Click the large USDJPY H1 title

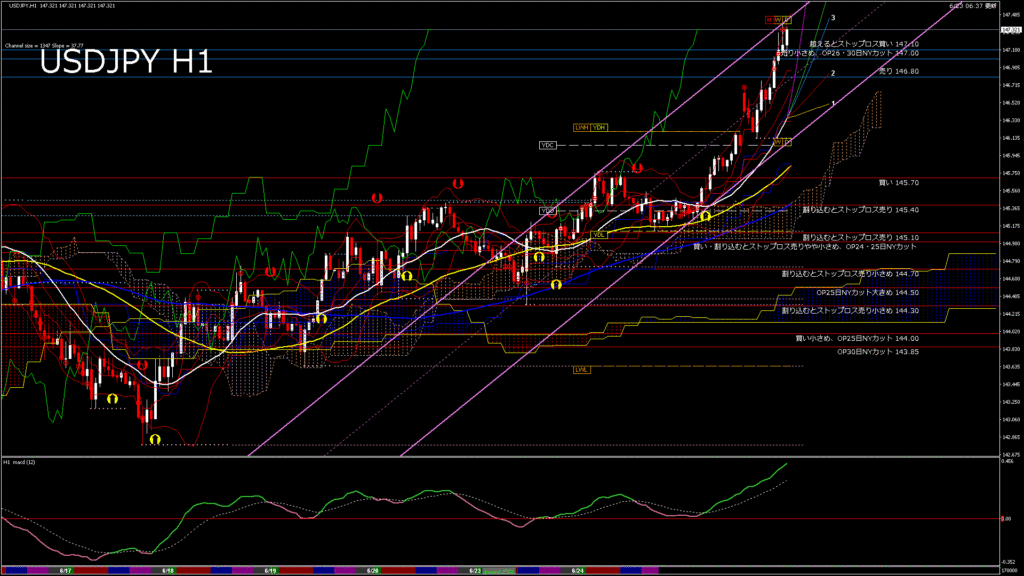click(126, 62)
